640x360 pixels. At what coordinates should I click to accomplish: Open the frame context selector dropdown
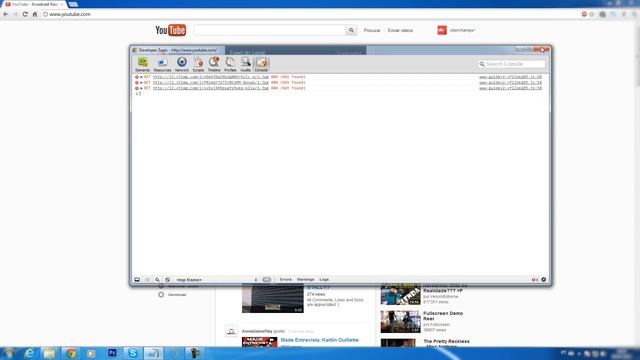(x=217, y=280)
